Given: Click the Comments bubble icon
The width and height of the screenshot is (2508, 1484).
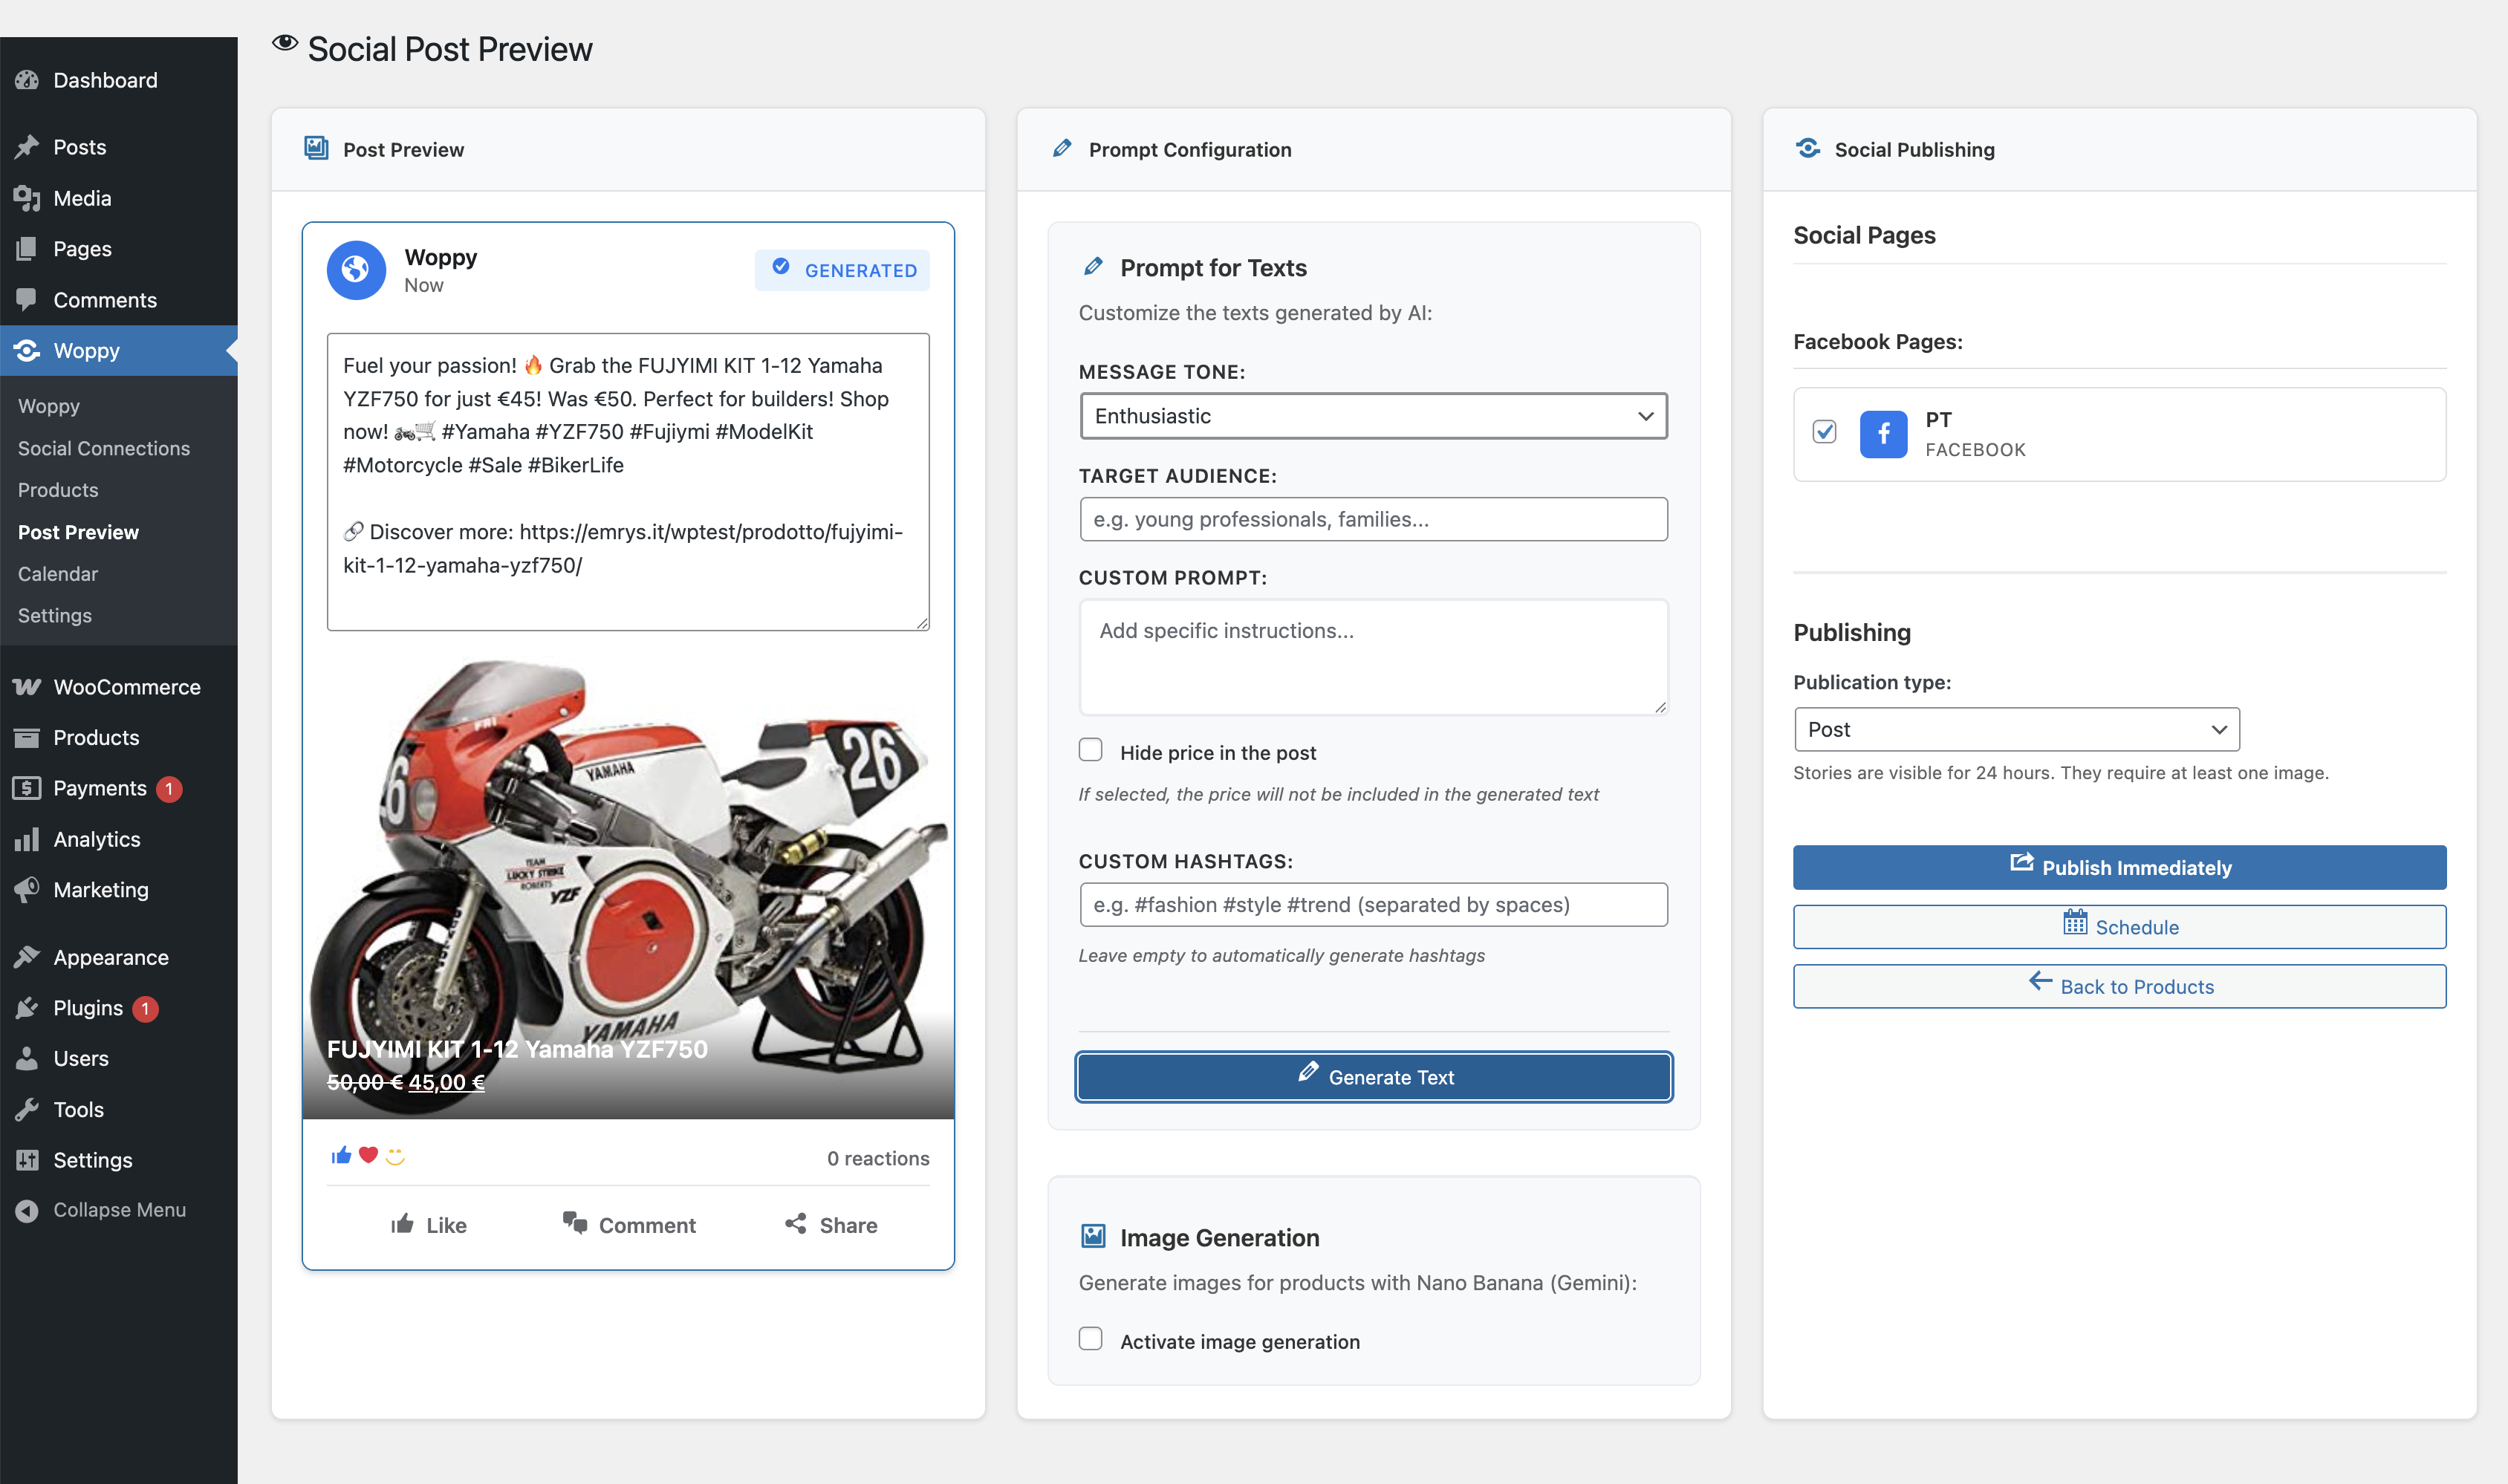Looking at the screenshot, I should (27, 300).
